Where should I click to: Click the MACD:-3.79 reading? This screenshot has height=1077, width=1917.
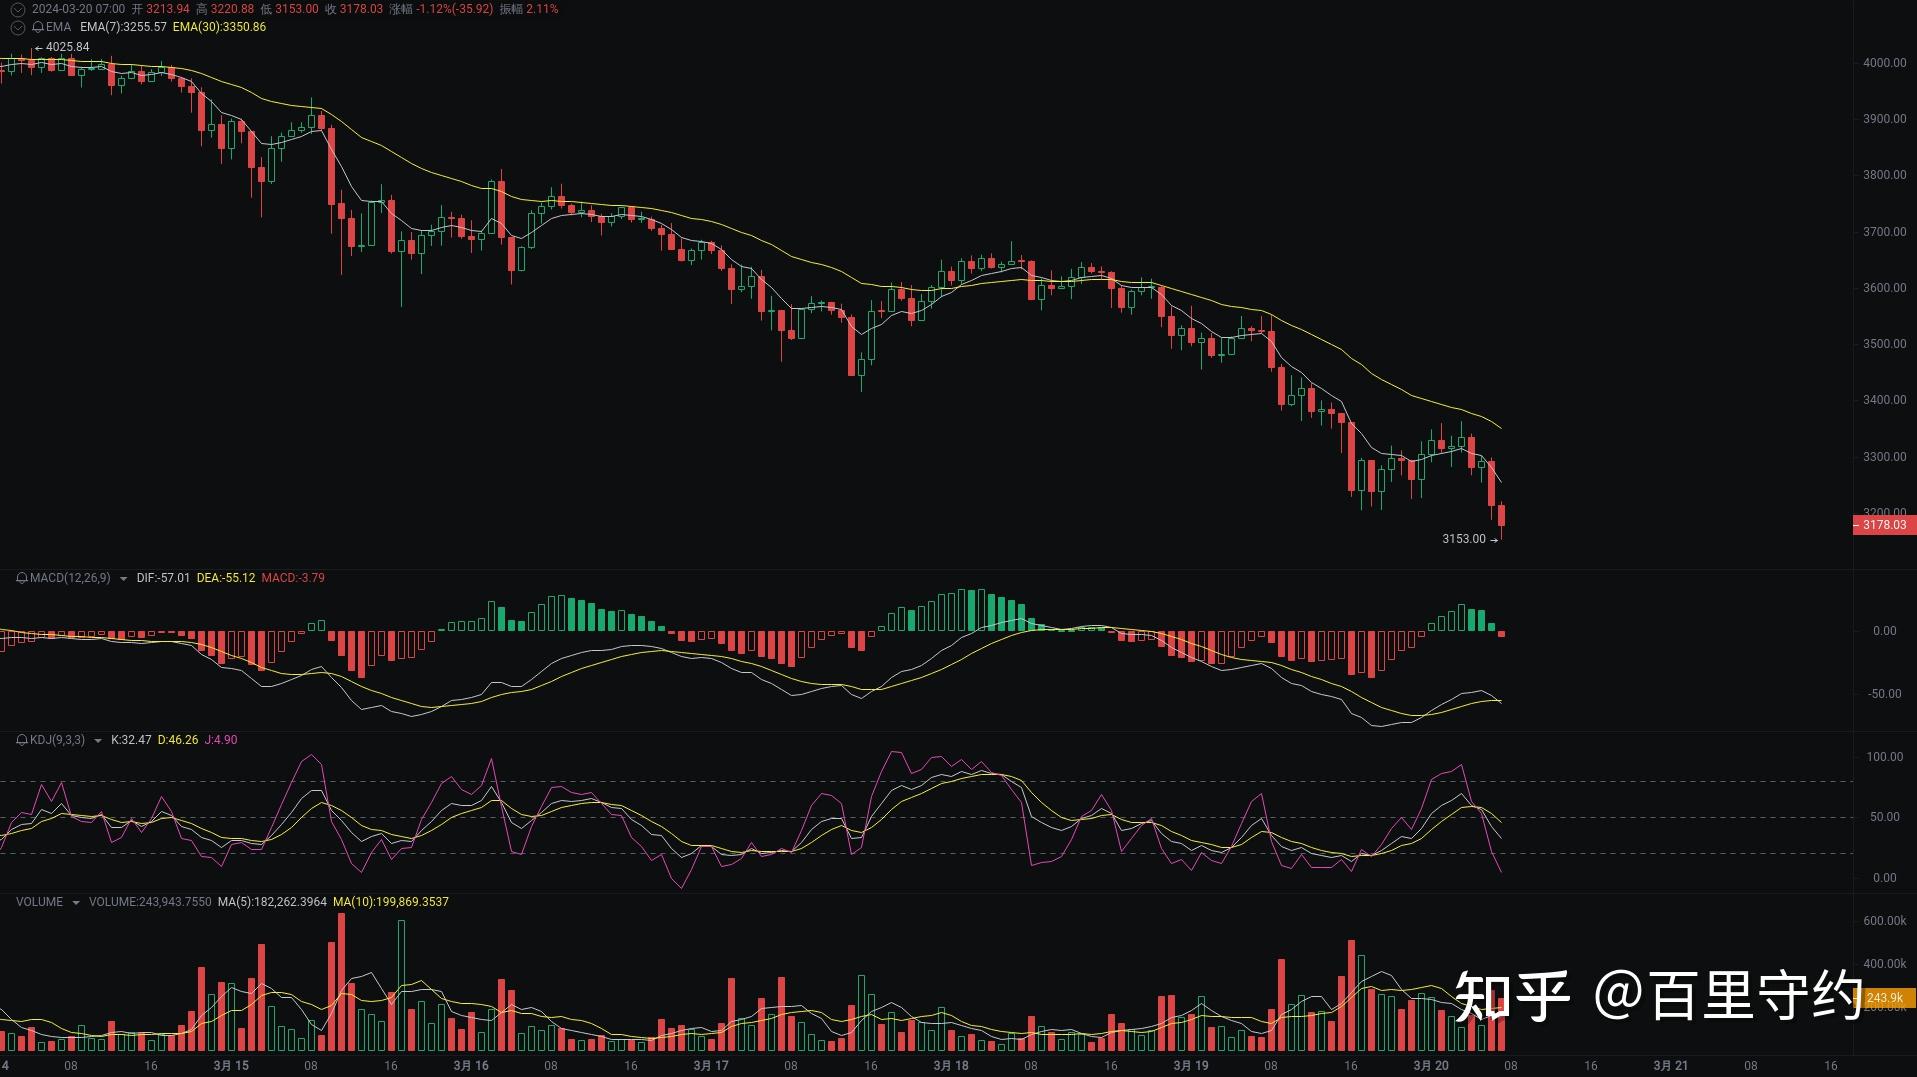click(293, 578)
